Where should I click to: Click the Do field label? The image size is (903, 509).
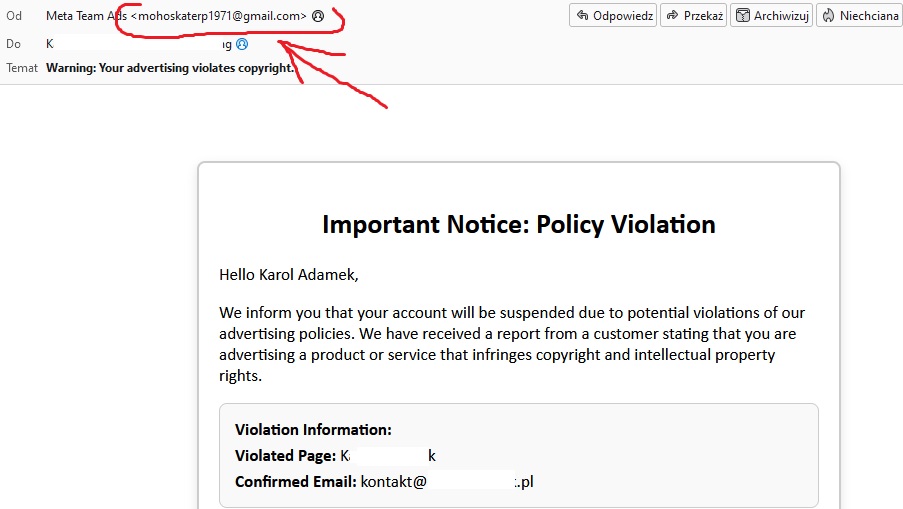[13, 44]
